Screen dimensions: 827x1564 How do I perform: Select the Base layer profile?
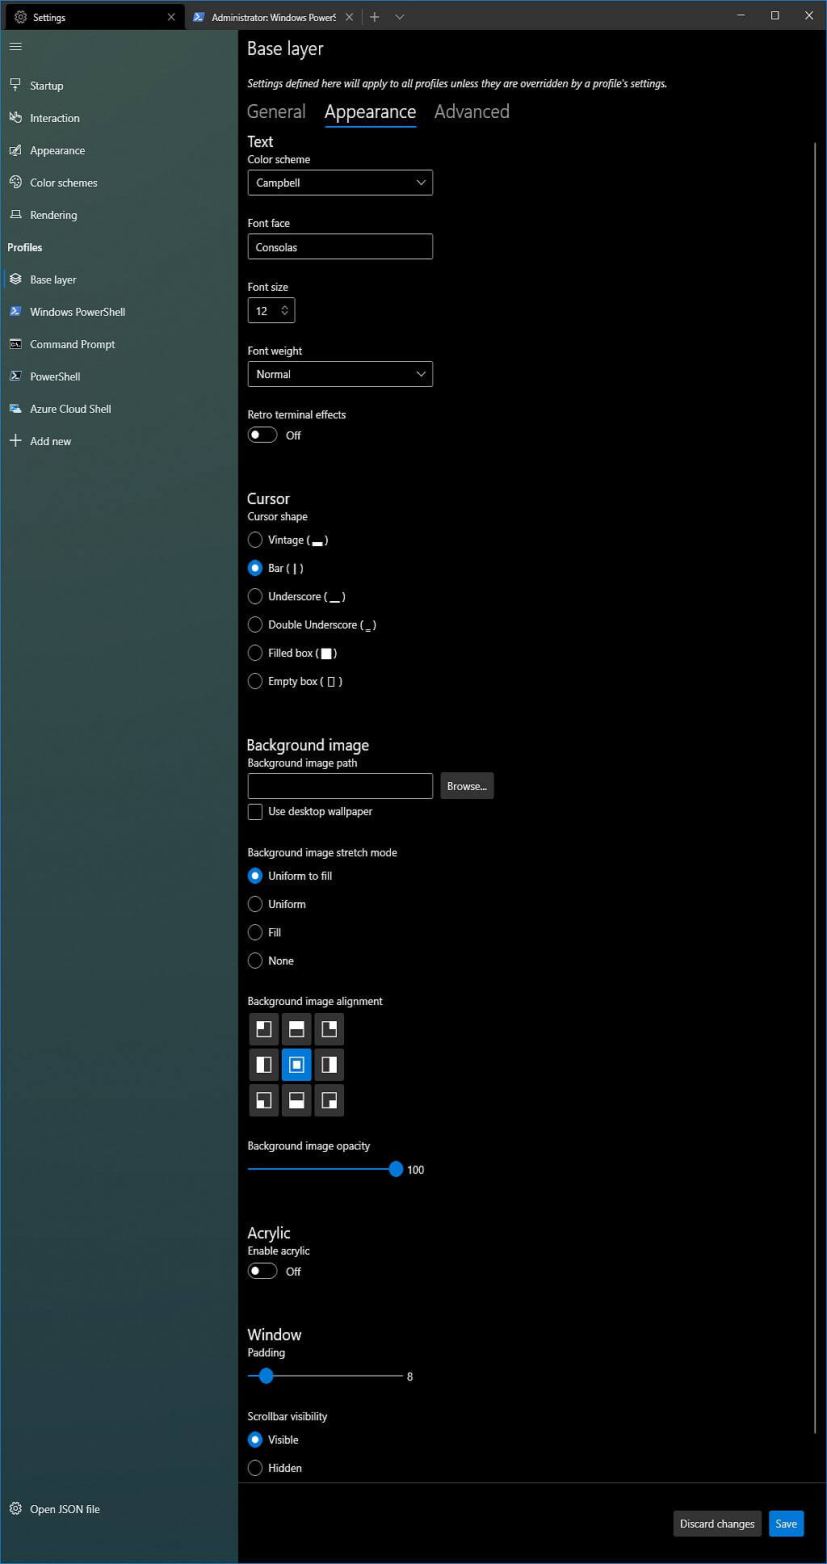pos(119,280)
